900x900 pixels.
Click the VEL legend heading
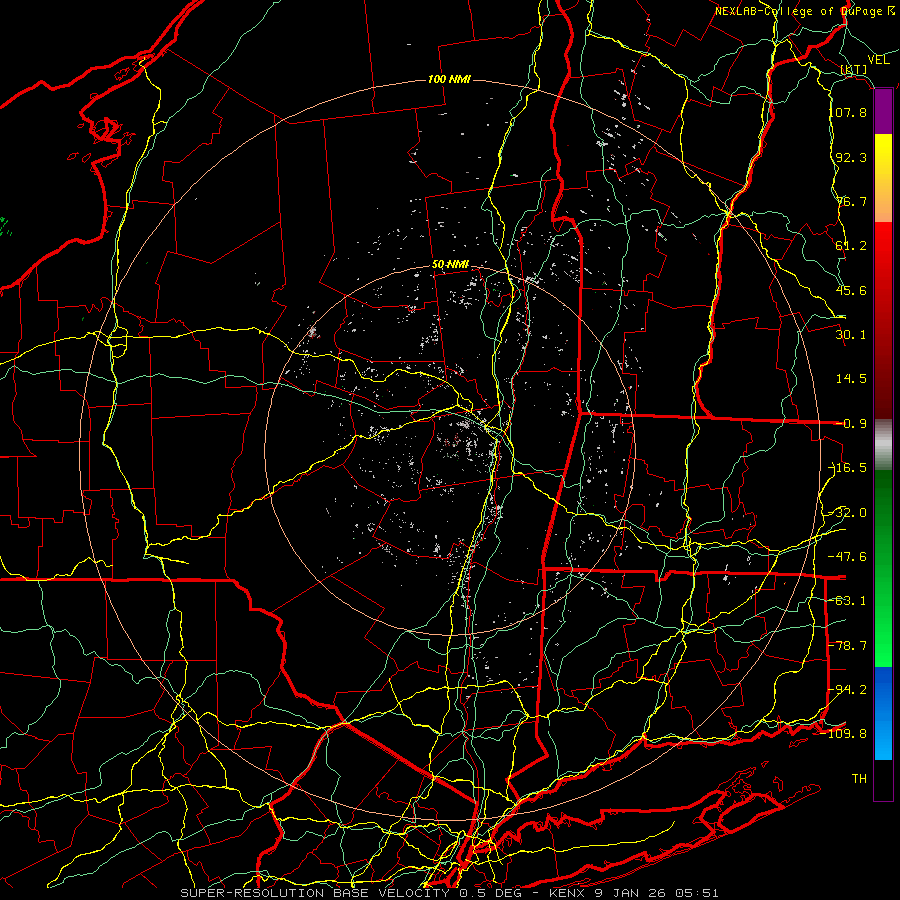(878, 60)
